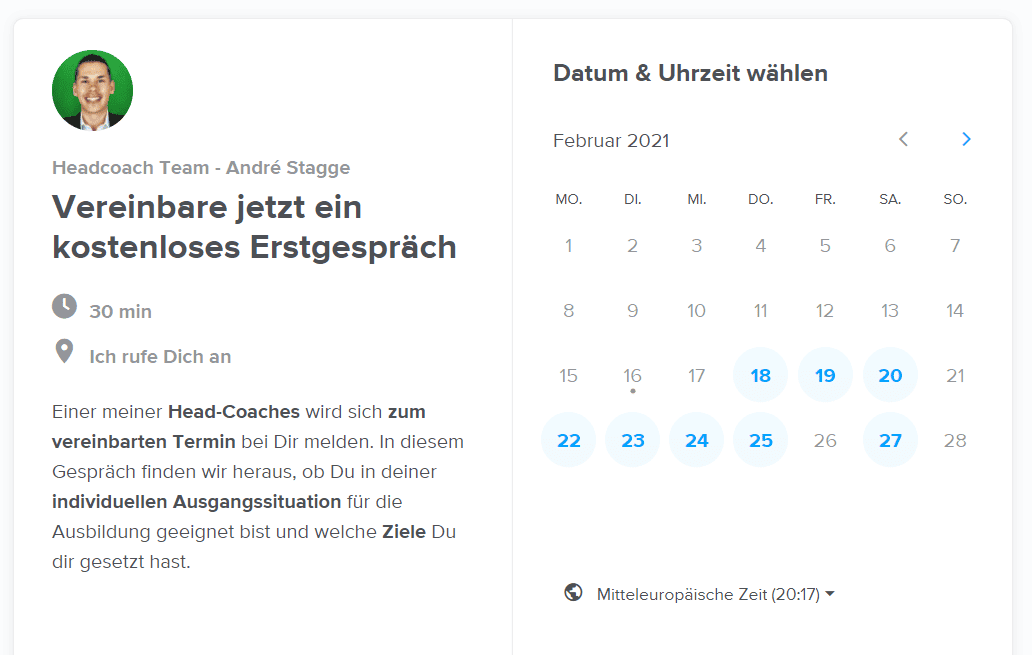
Task: Choose February 24 on the calendar
Action: pyautogui.click(x=696, y=440)
